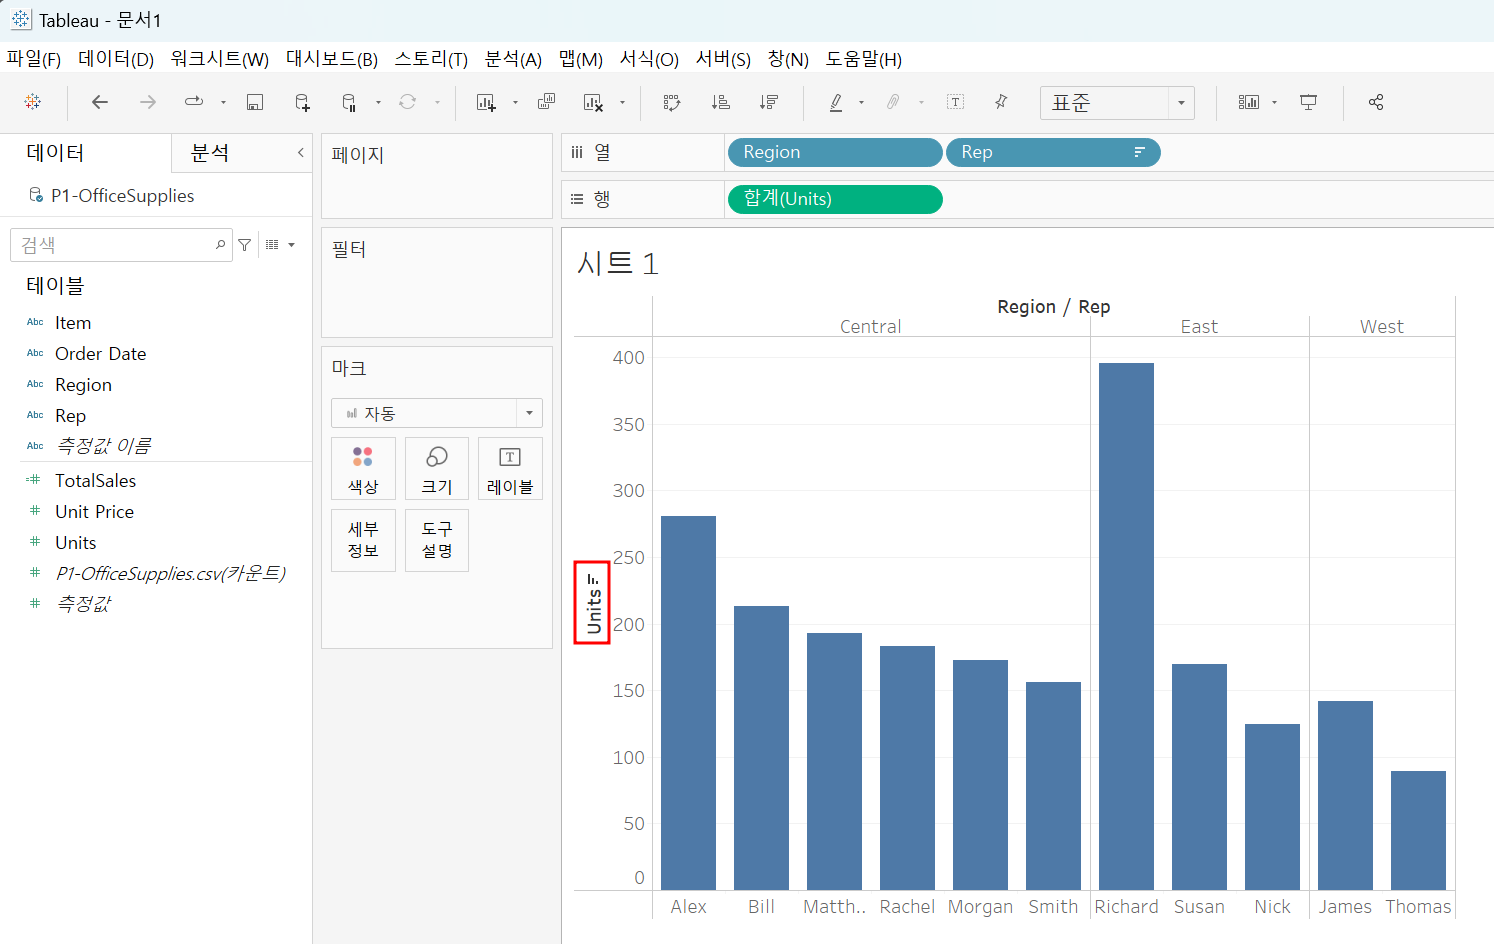The width and height of the screenshot is (1494, 944).
Task: Save the workbook with the disk icon
Action: click(x=255, y=102)
